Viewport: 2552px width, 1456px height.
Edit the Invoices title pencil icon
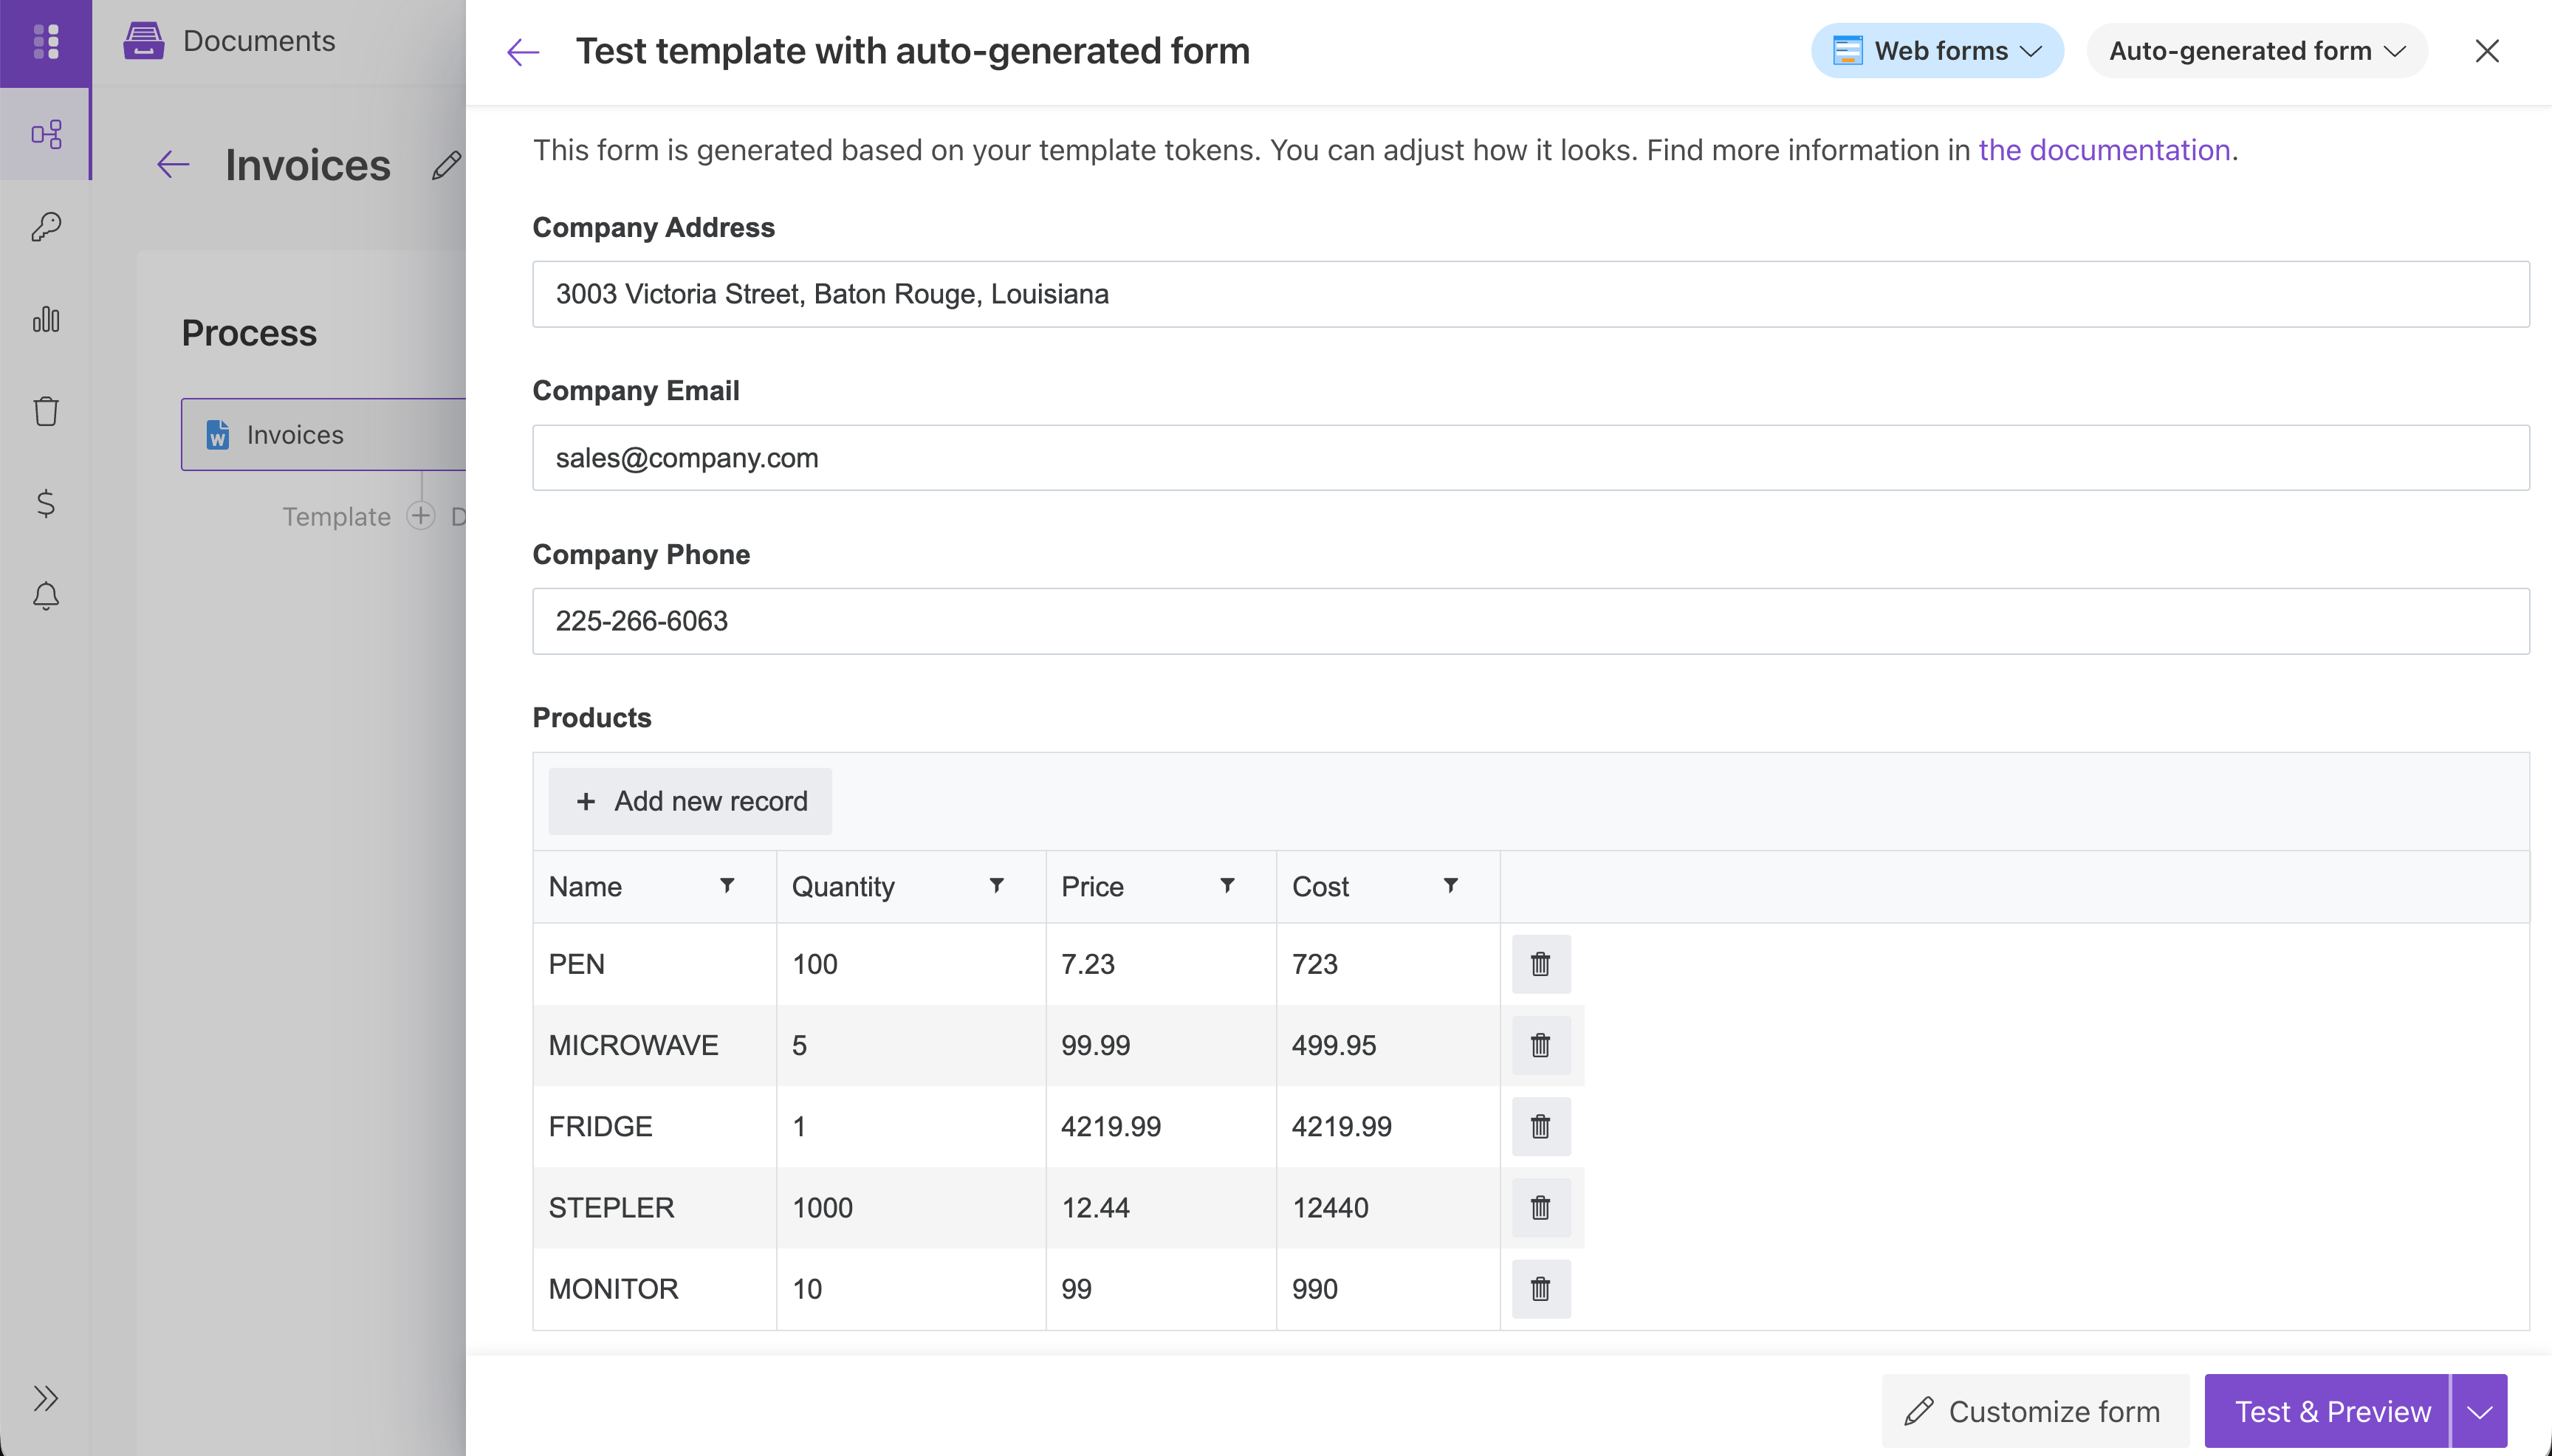tap(447, 165)
